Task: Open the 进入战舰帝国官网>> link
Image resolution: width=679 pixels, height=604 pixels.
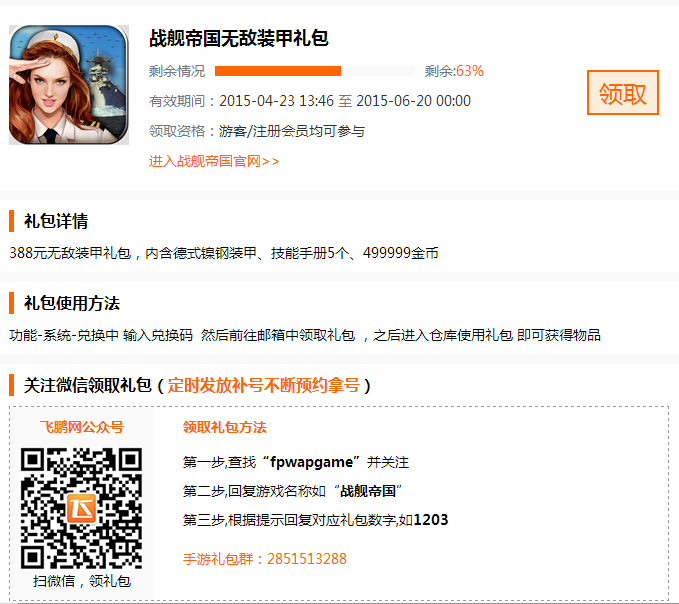Action: point(214,161)
